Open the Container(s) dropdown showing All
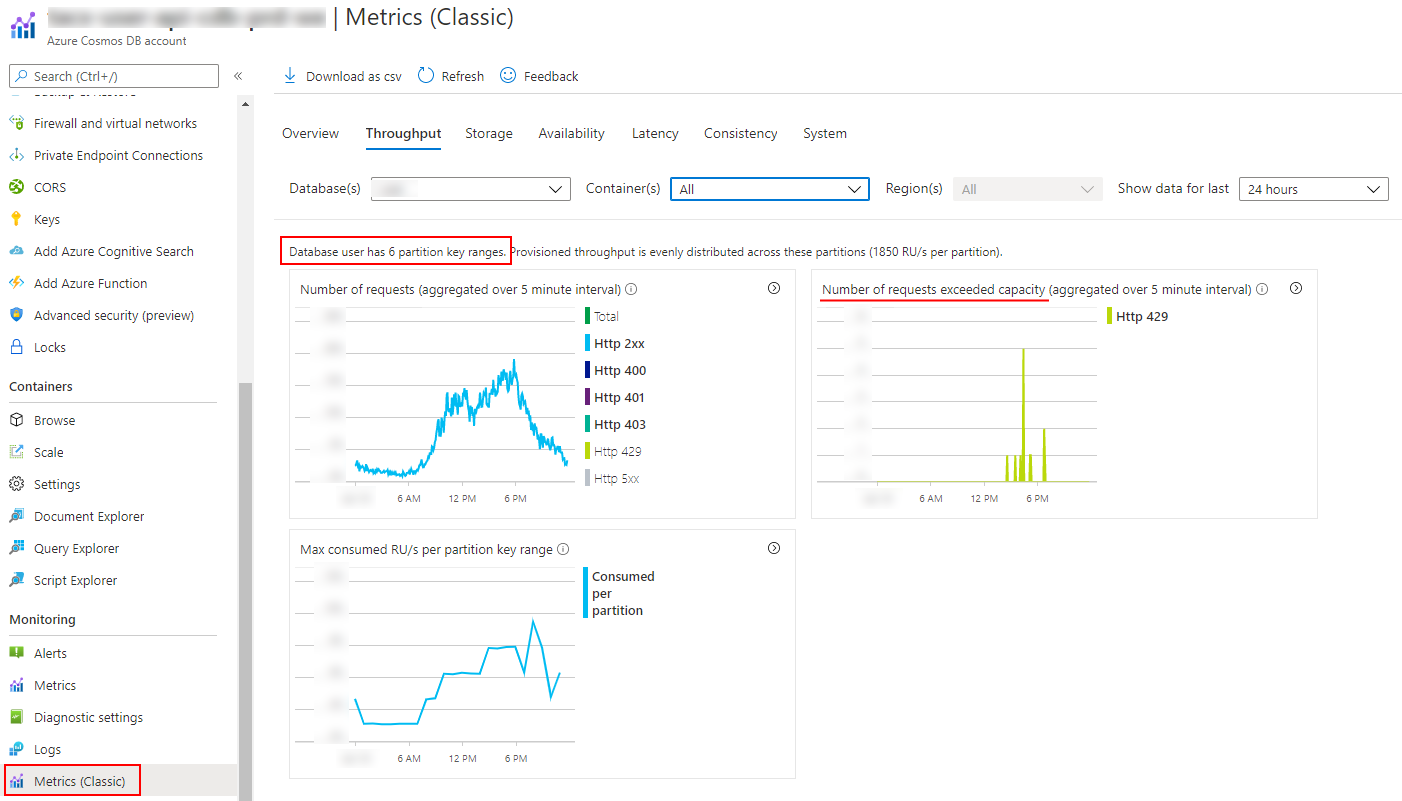Viewport: 1402px width, 801px height. (x=769, y=189)
